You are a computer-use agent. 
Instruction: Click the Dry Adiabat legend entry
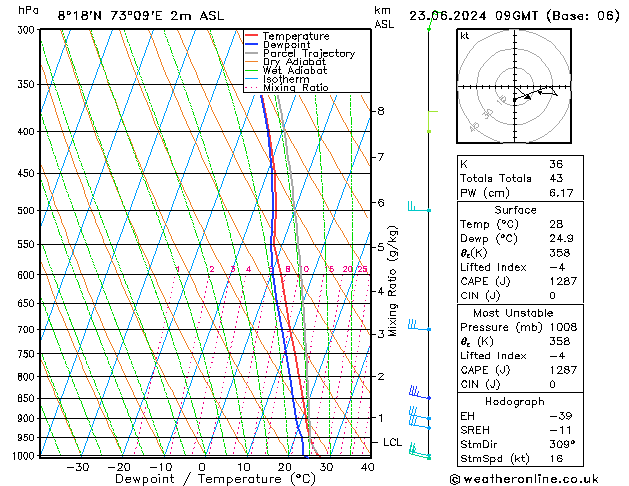click(286, 62)
